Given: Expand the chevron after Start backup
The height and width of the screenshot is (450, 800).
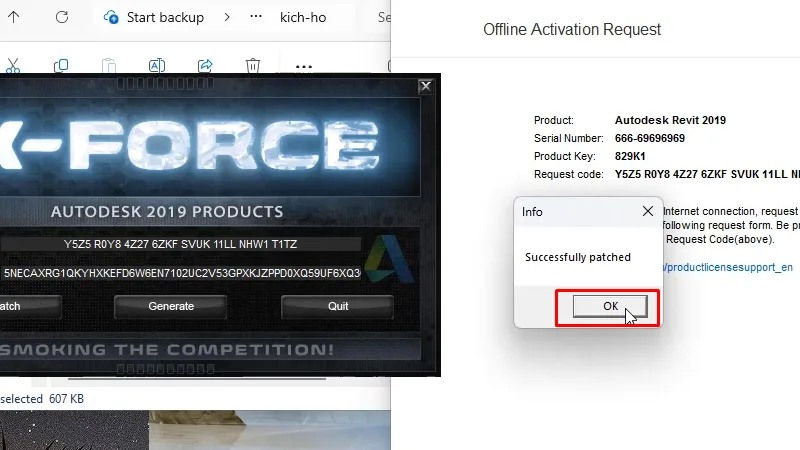Looking at the screenshot, I should pyautogui.click(x=227, y=17).
